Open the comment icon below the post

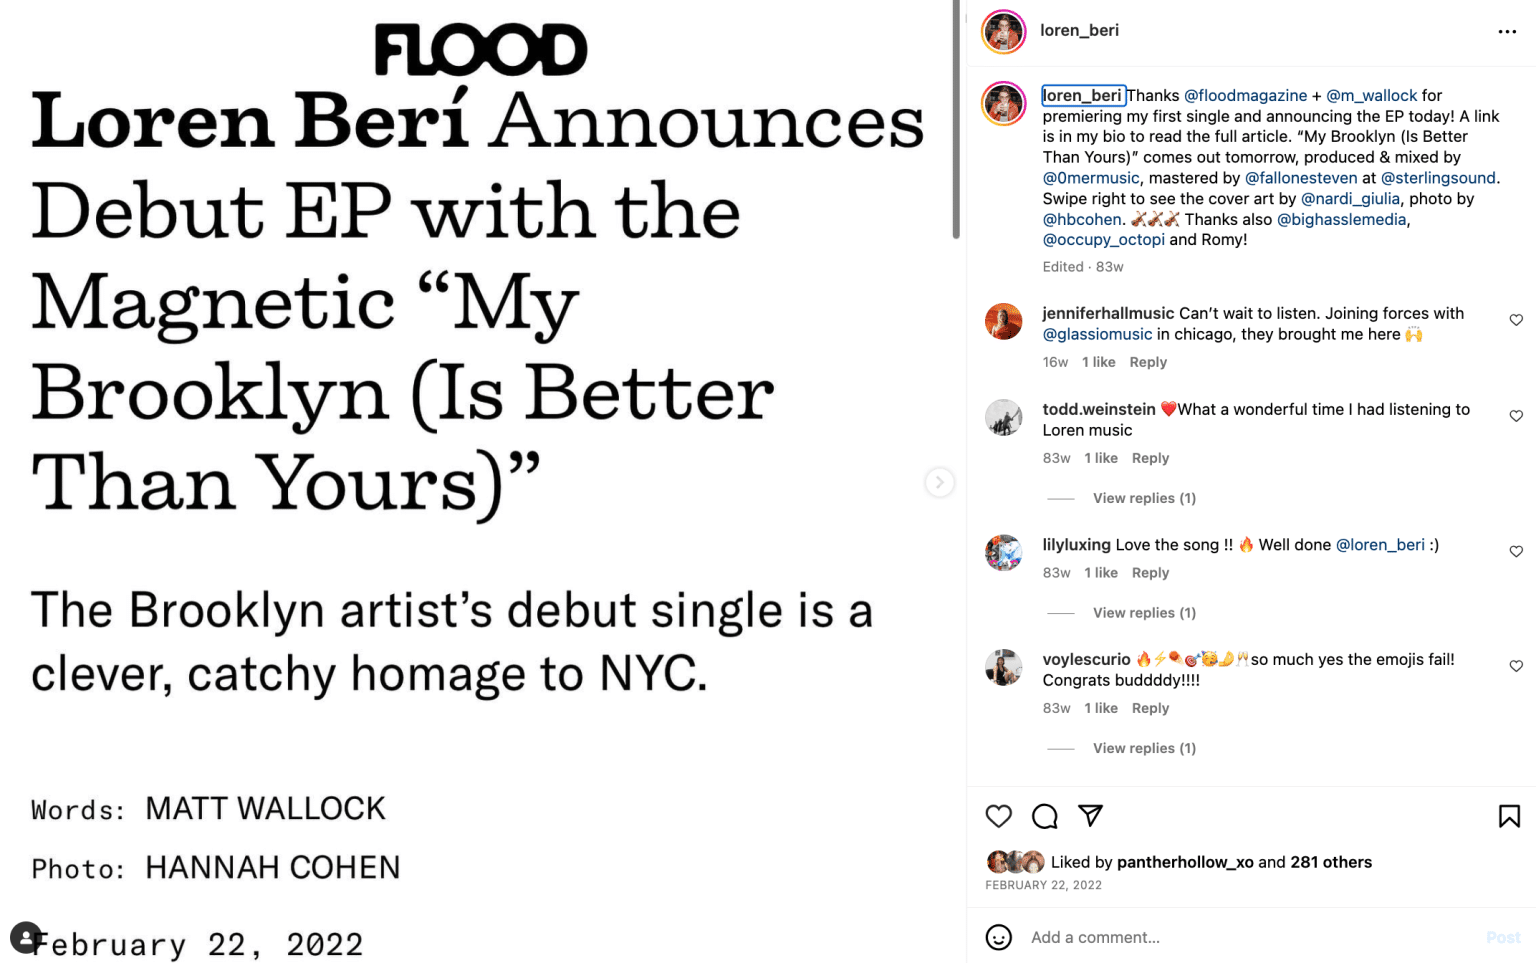tap(1044, 816)
